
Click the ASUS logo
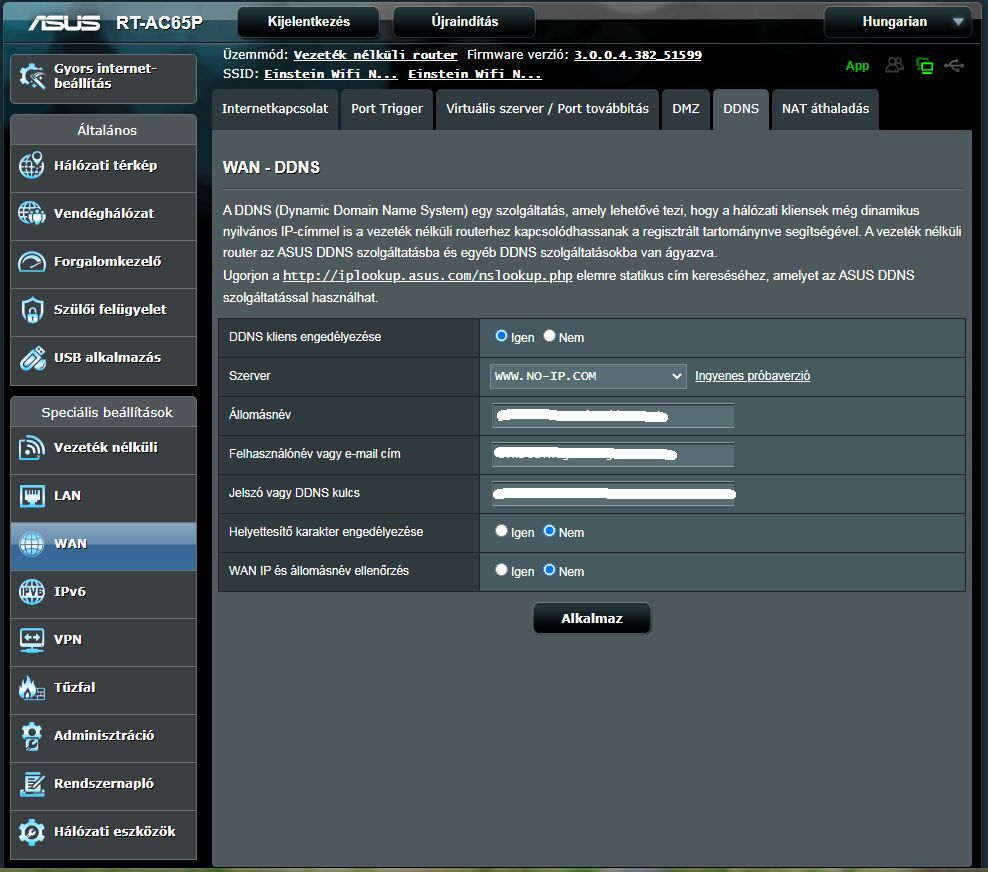(64, 23)
